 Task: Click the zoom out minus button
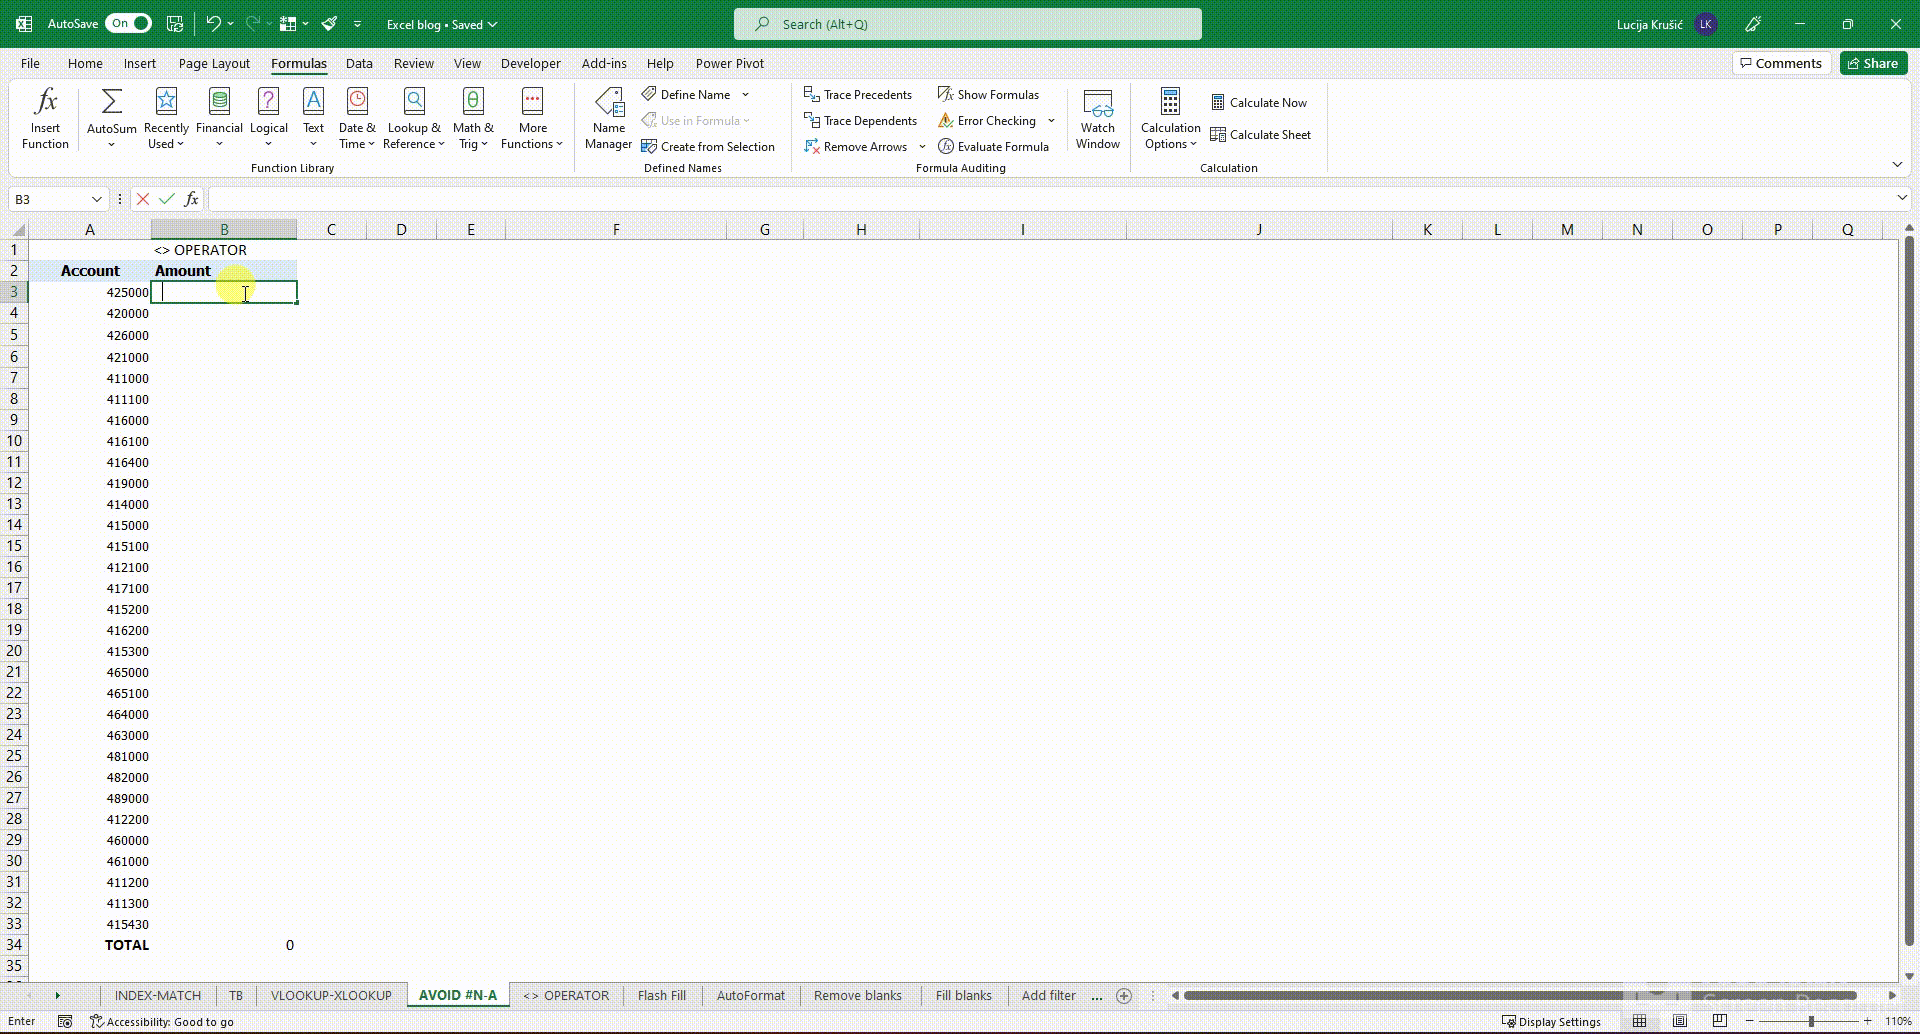[1749, 1021]
